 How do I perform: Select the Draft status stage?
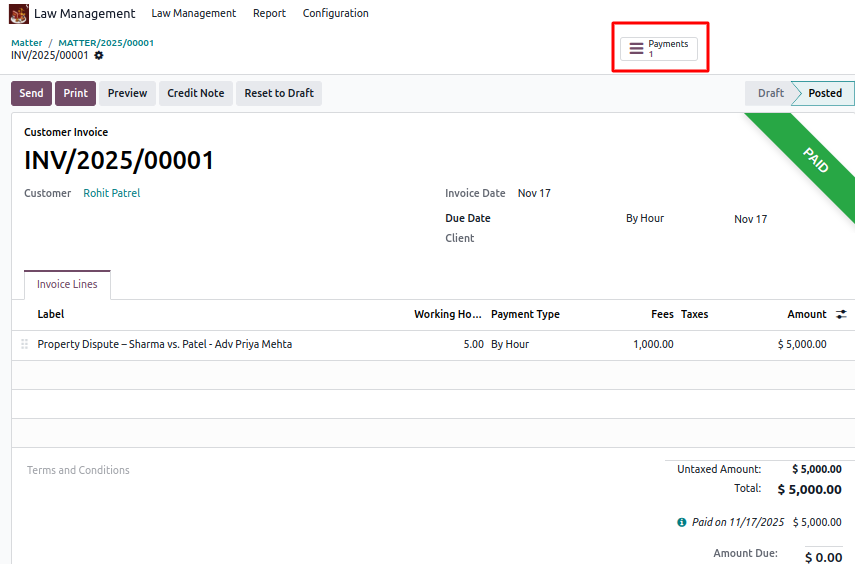(x=770, y=93)
